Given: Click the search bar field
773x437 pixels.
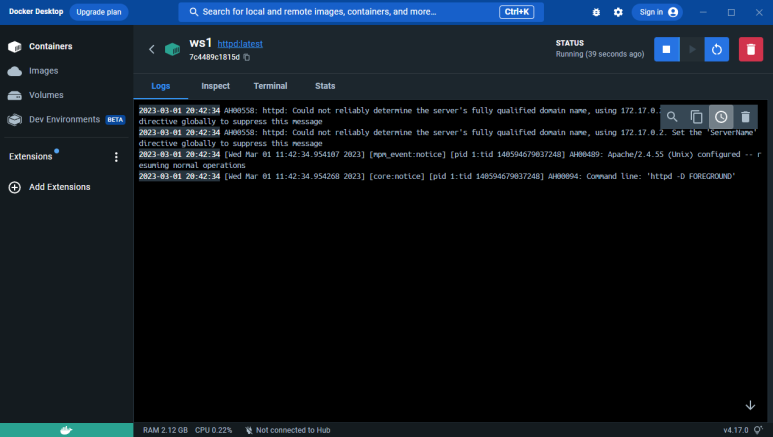Looking at the screenshot, I should (361, 12).
